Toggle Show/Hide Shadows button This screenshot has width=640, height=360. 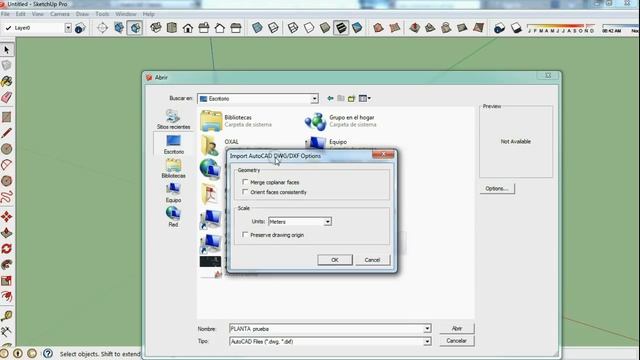coord(516,28)
